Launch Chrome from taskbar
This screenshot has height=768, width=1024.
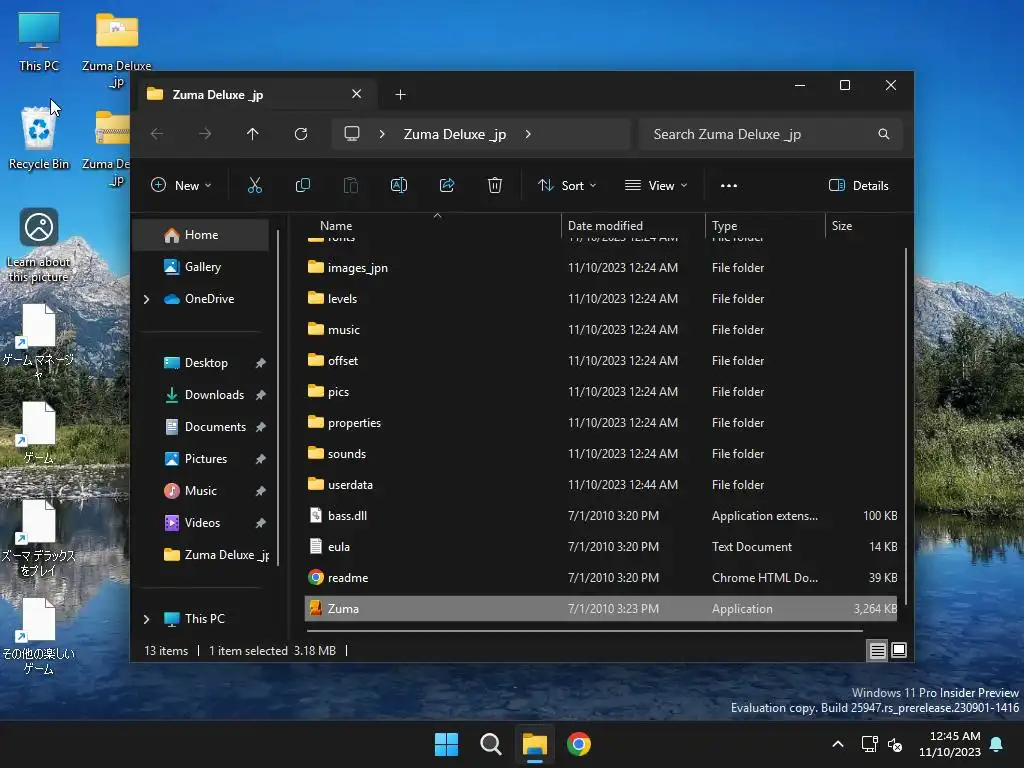click(x=579, y=744)
